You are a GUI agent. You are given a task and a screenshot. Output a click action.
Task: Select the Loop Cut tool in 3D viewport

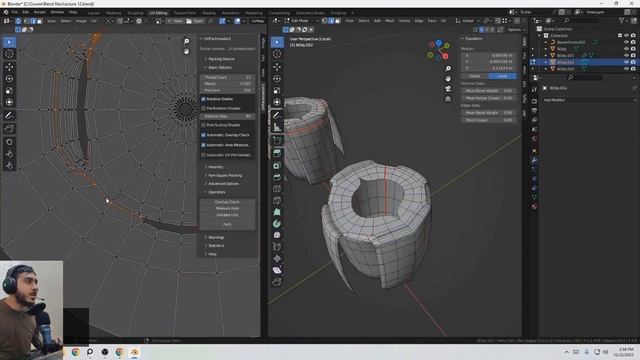click(x=277, y=189)
